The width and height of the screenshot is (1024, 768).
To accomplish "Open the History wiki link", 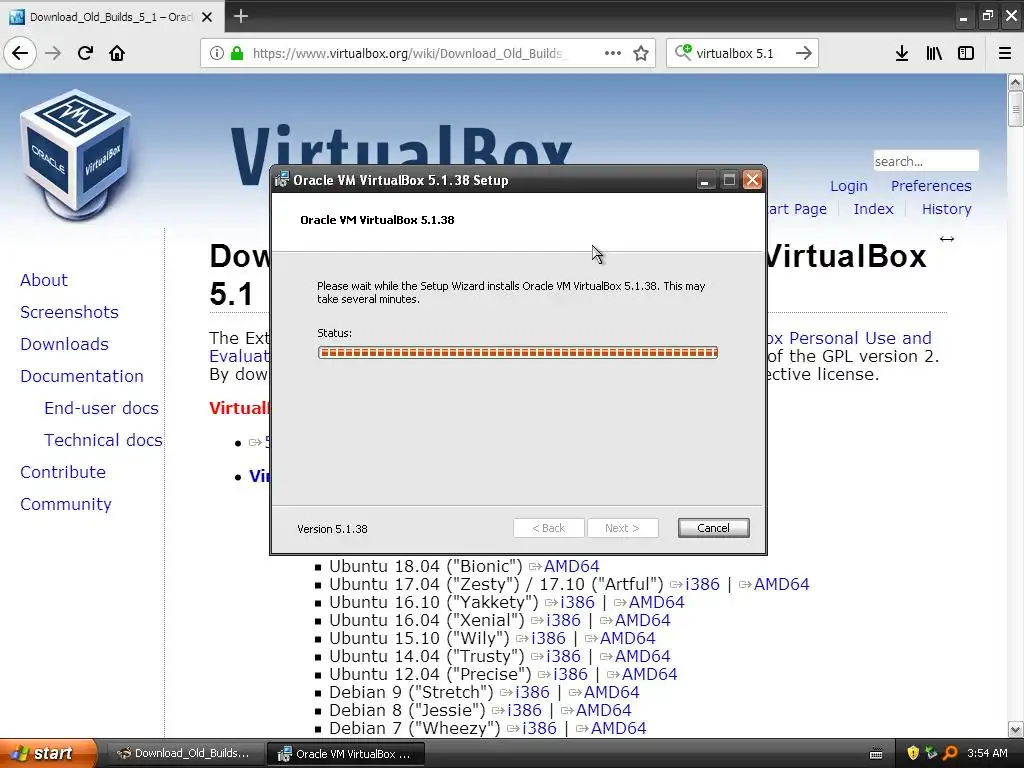I will [946, 209].
